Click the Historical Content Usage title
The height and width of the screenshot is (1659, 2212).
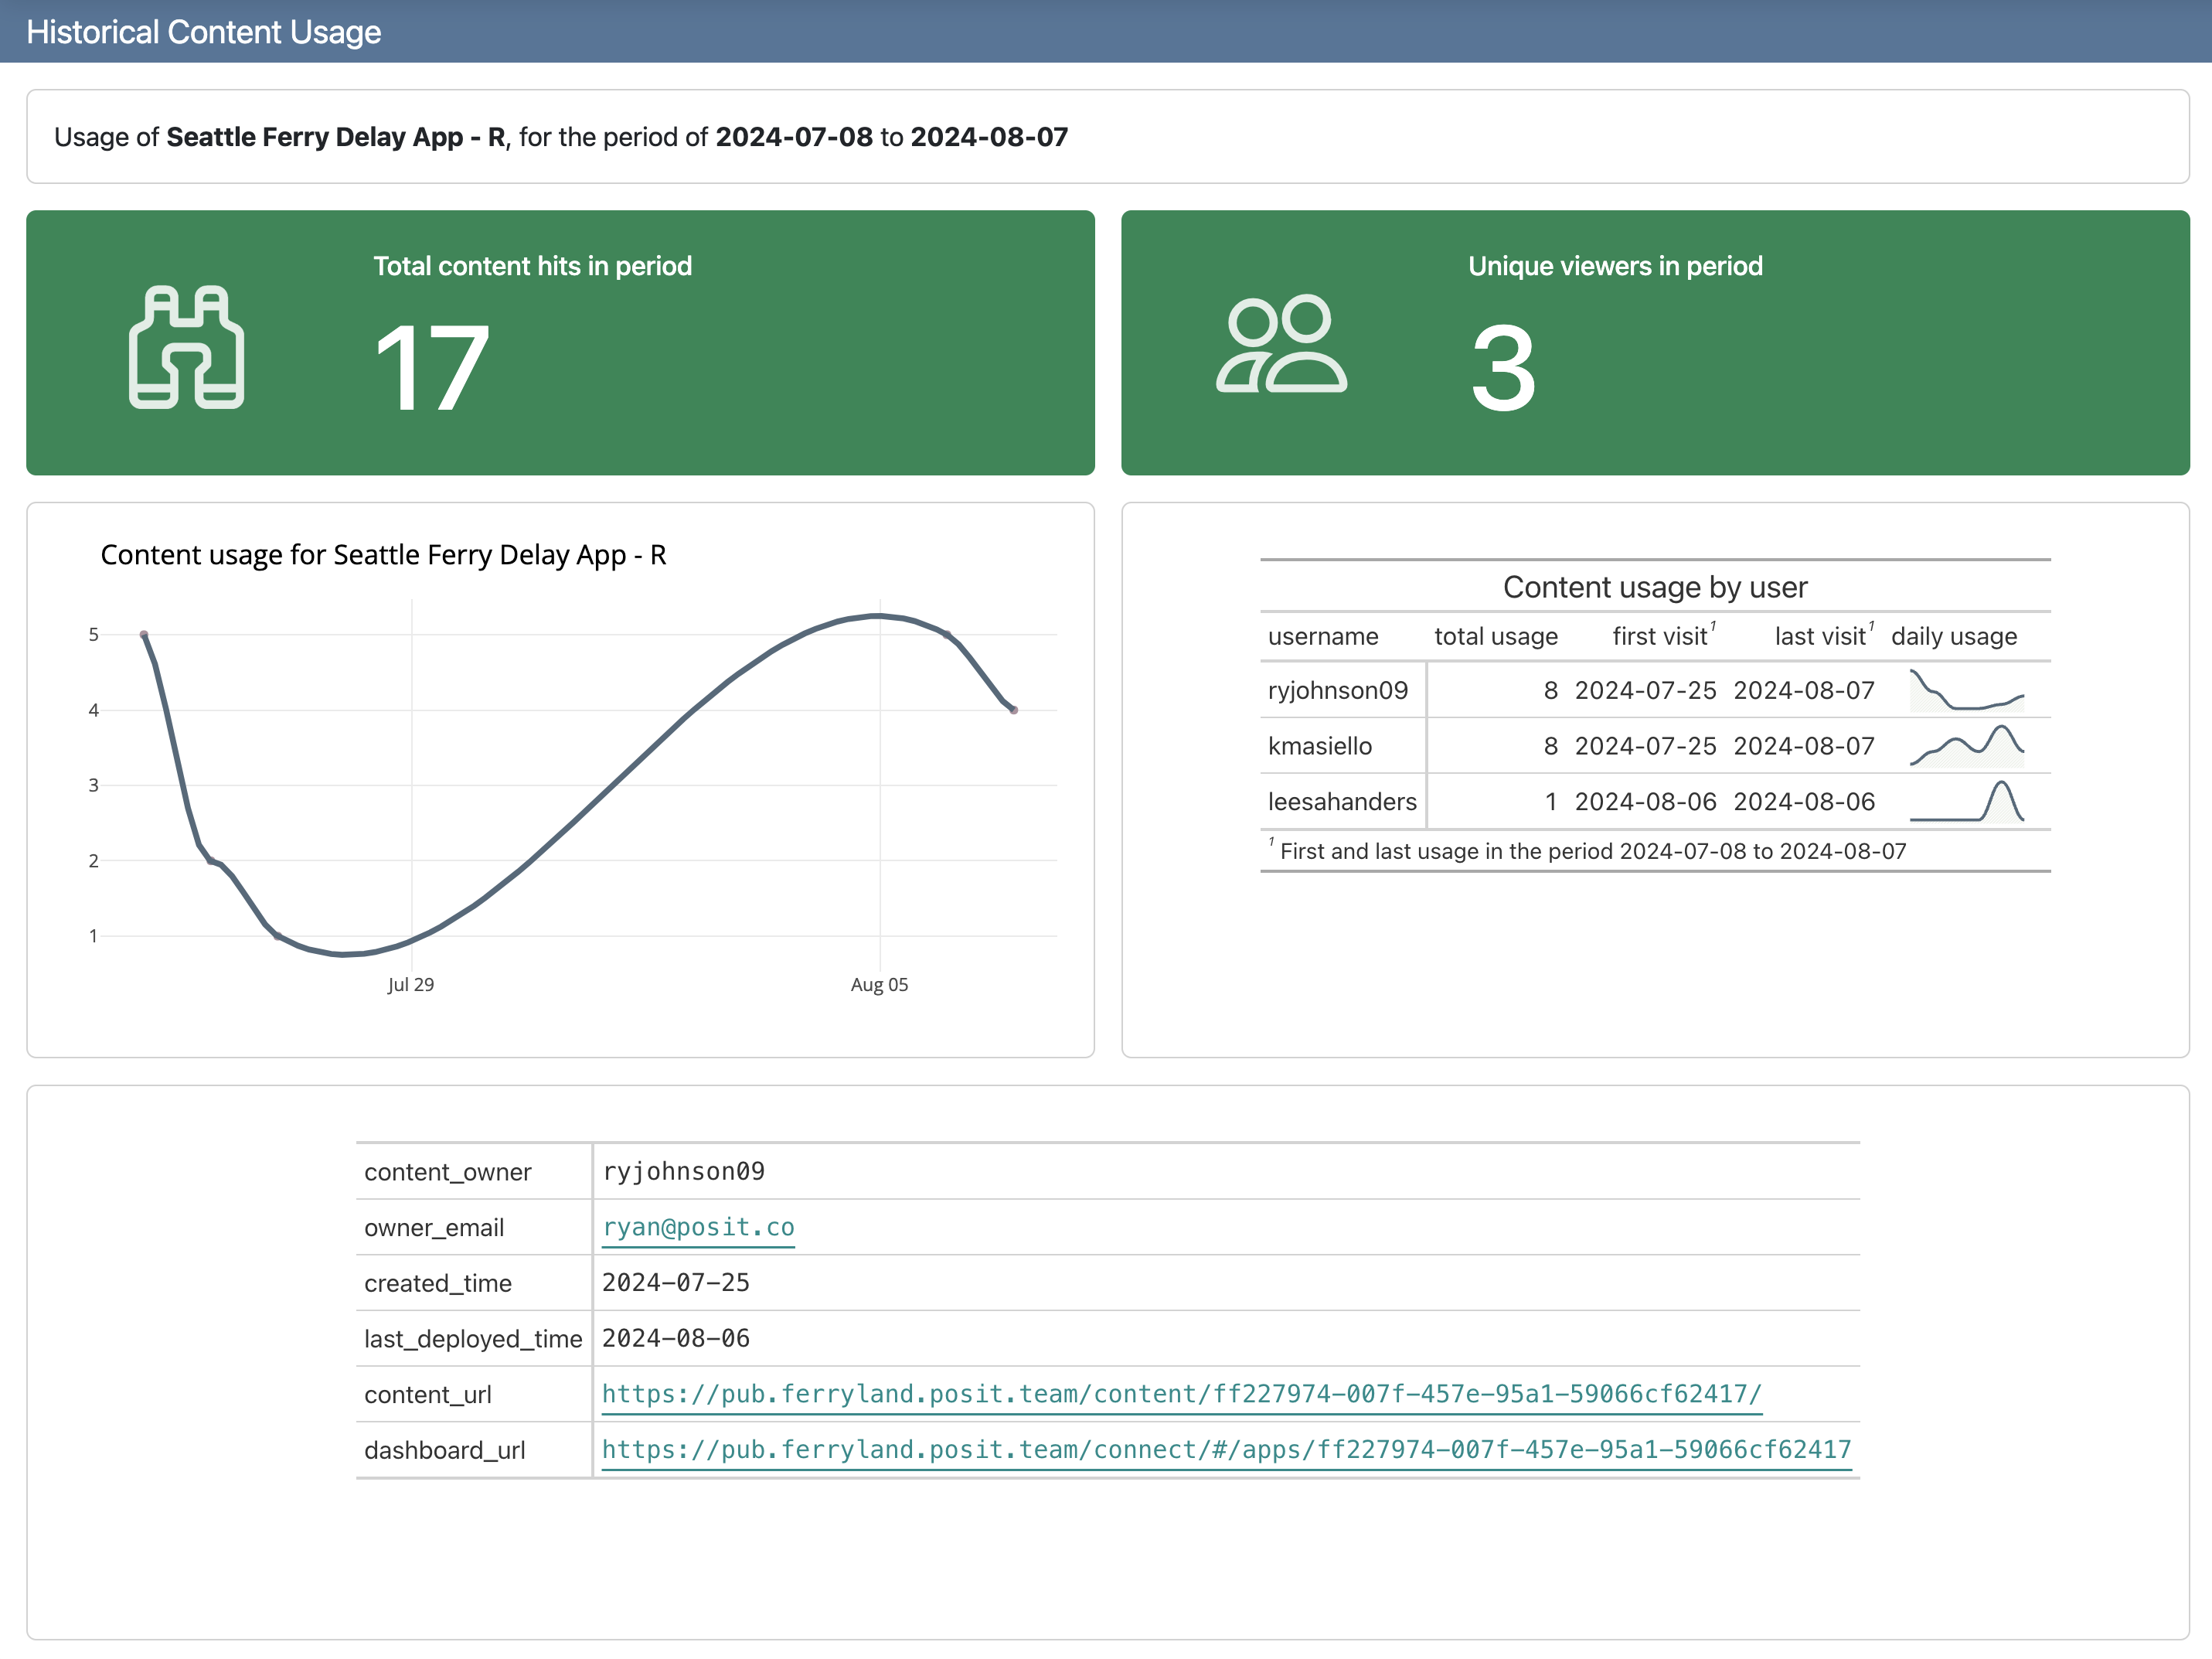click(x=203, y=32)
